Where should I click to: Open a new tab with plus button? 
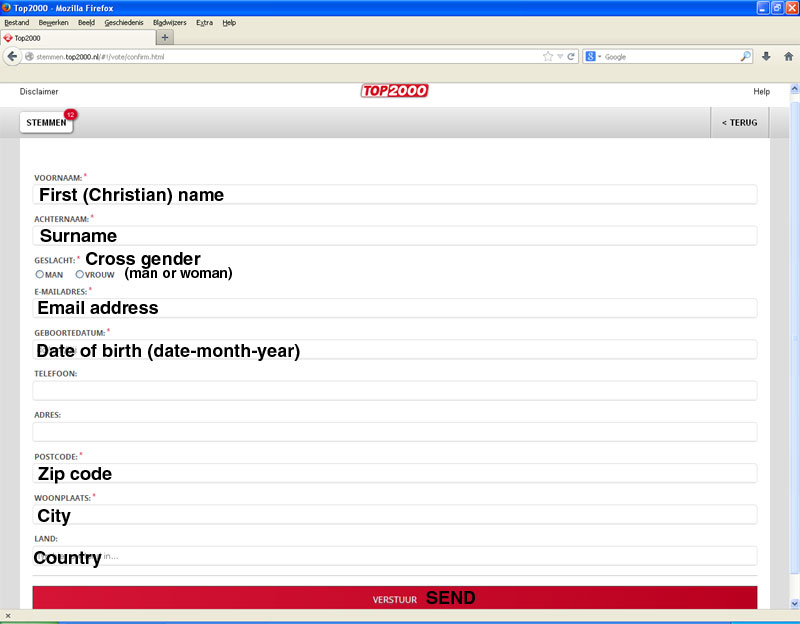click(166, 37)
